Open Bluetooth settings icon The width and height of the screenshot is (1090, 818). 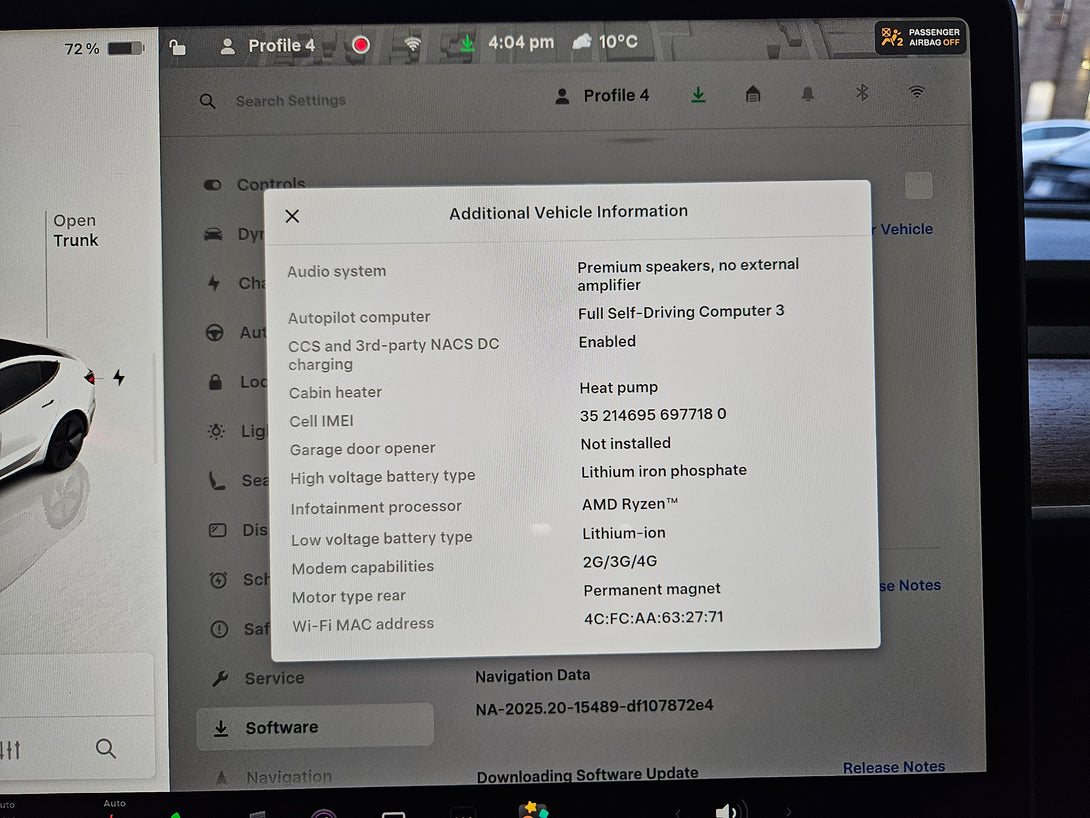coord(862,93)
